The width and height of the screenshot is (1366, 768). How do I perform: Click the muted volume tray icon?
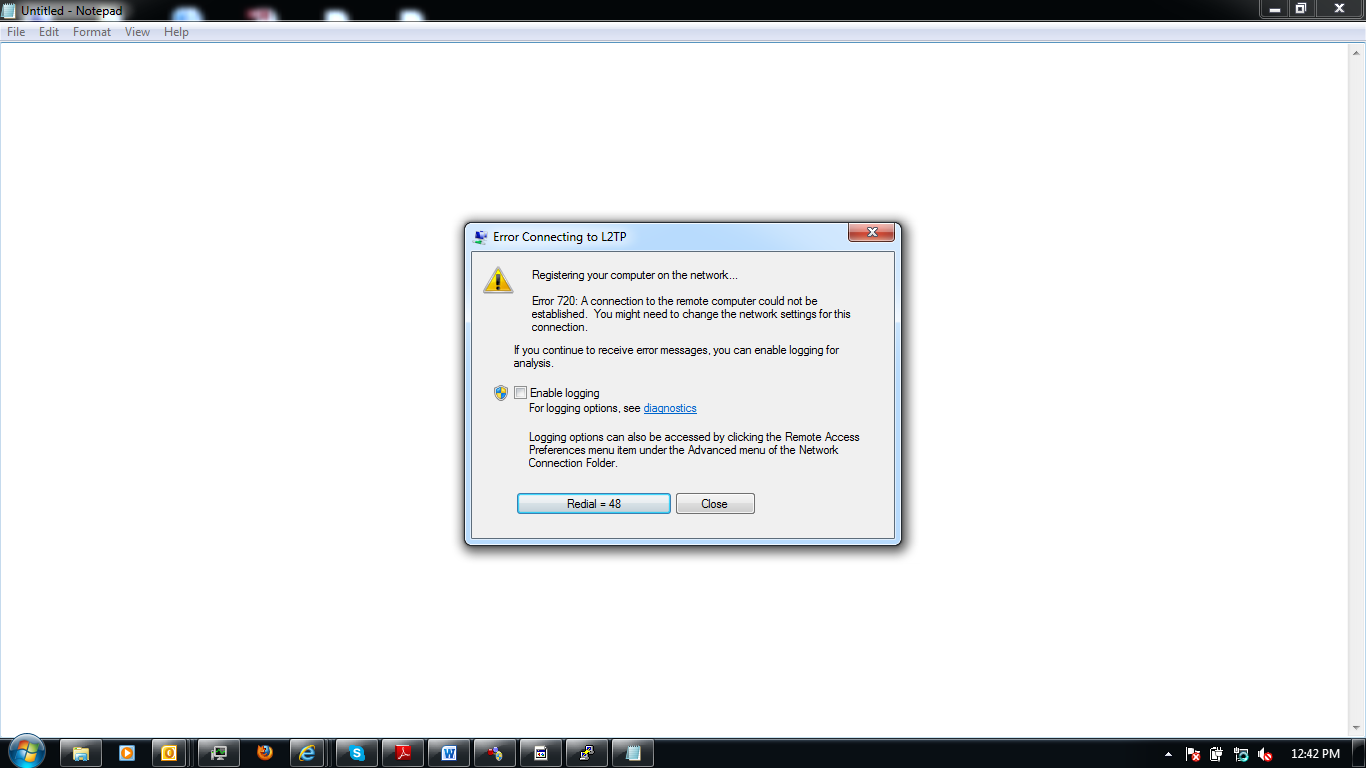(x=1266, y=754)
